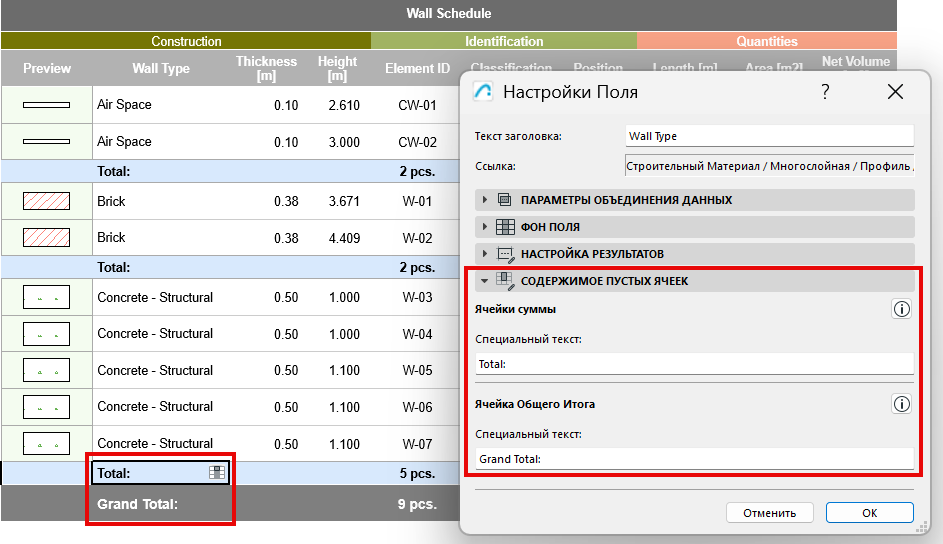Click the 5 pcs. total cell
This screenshot has height=544, width=943.
click(x=417, y=473)
